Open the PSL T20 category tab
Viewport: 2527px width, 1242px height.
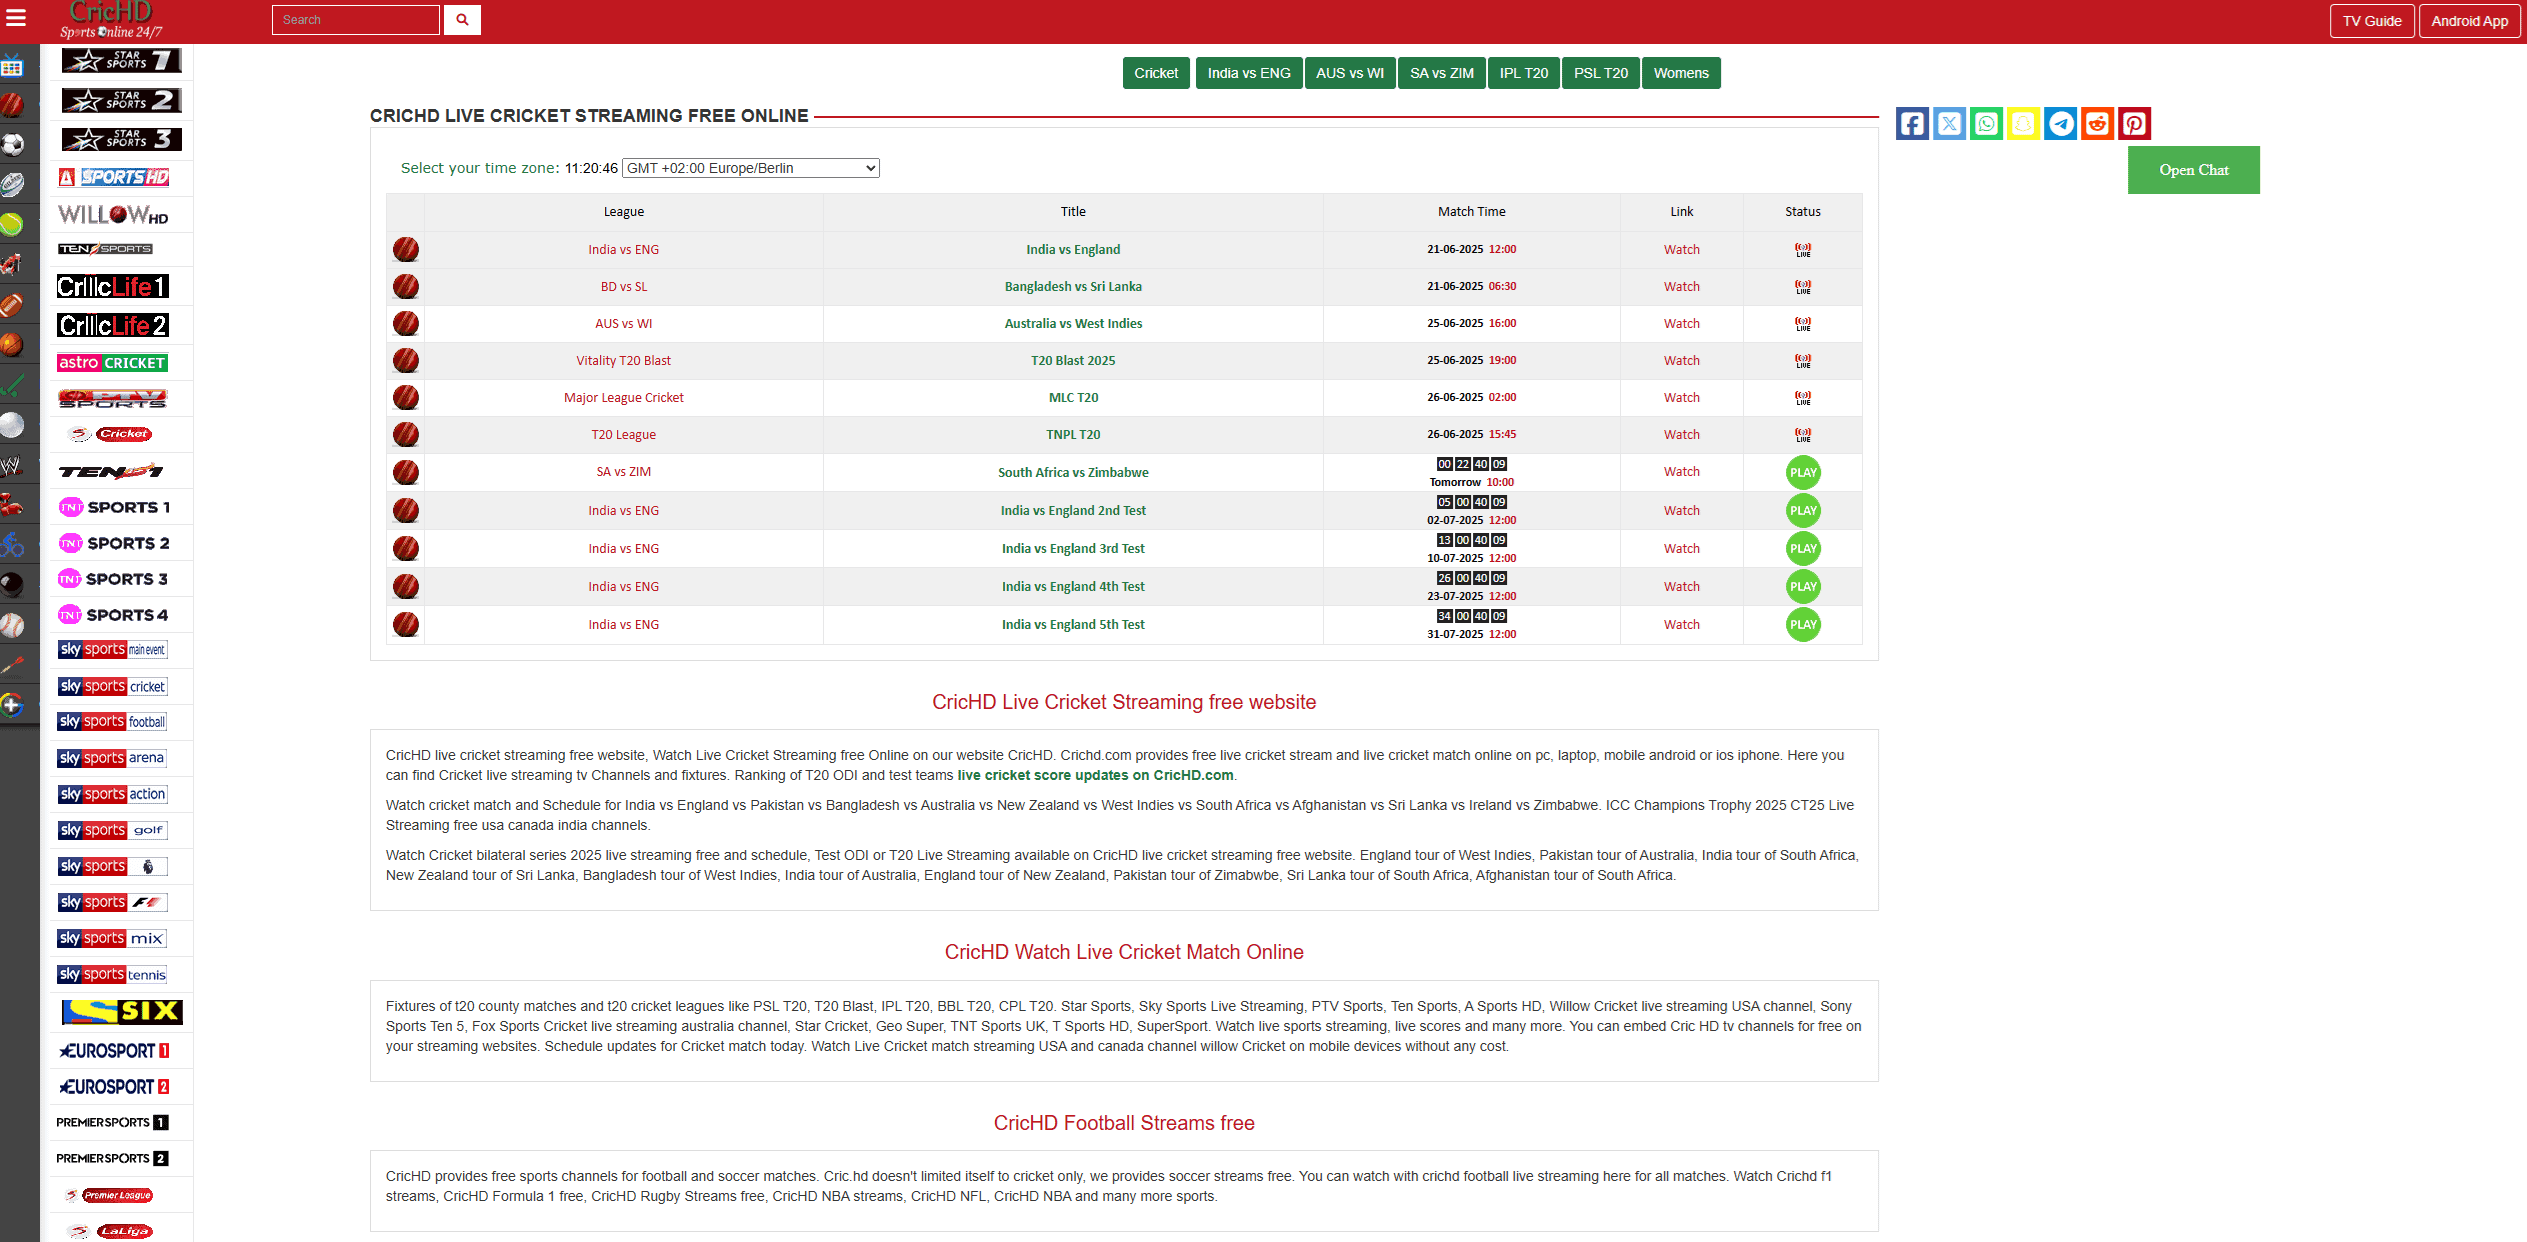tap(1601, 73)
